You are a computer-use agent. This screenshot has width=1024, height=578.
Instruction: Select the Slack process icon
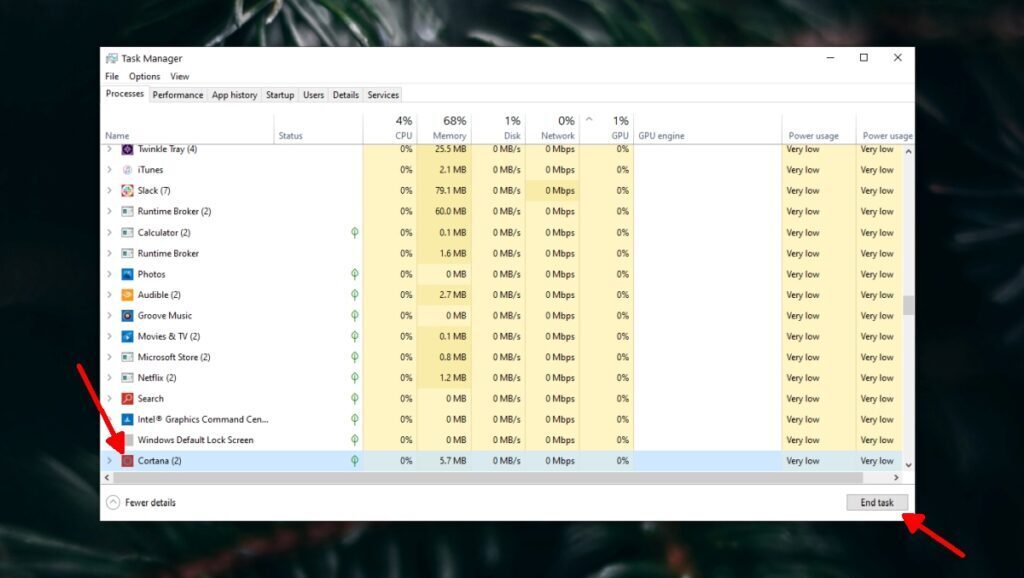click(128, 190)
